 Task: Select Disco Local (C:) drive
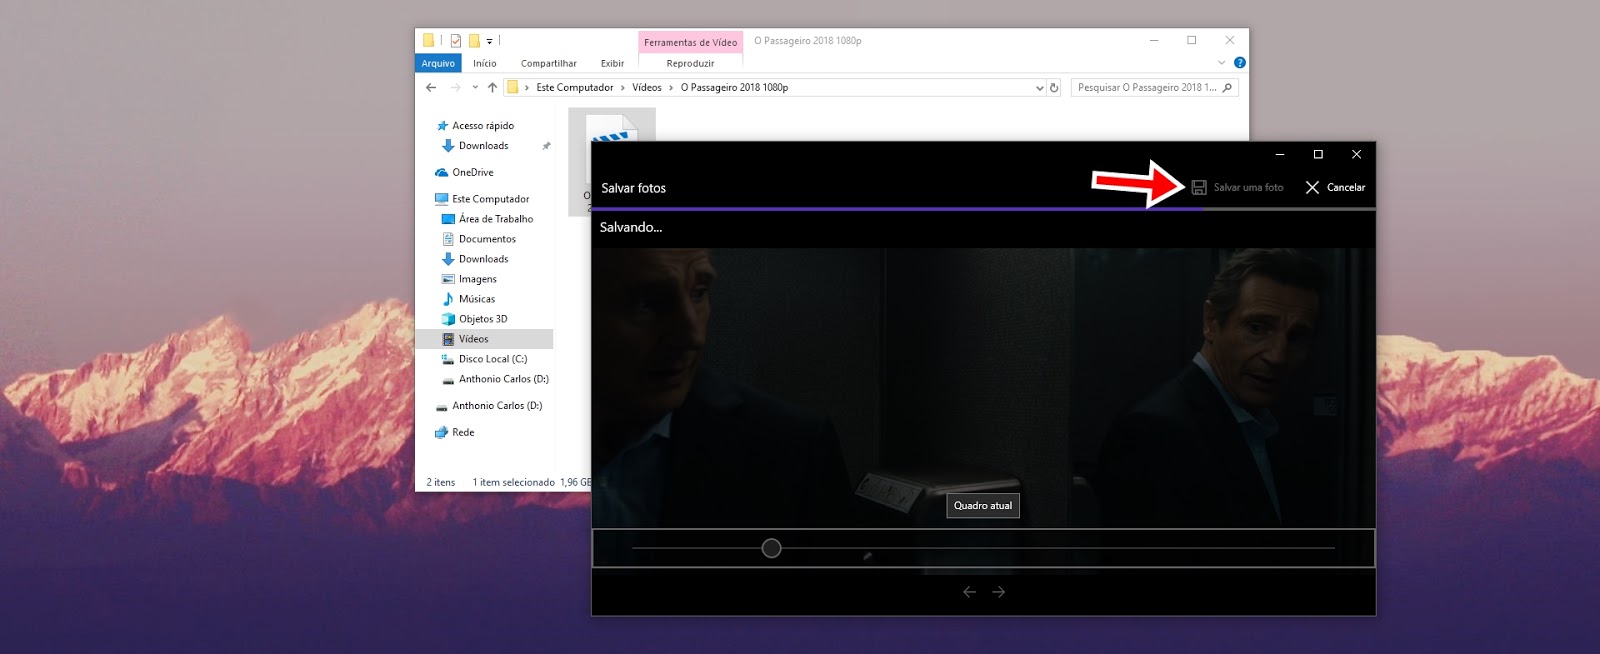493,359
